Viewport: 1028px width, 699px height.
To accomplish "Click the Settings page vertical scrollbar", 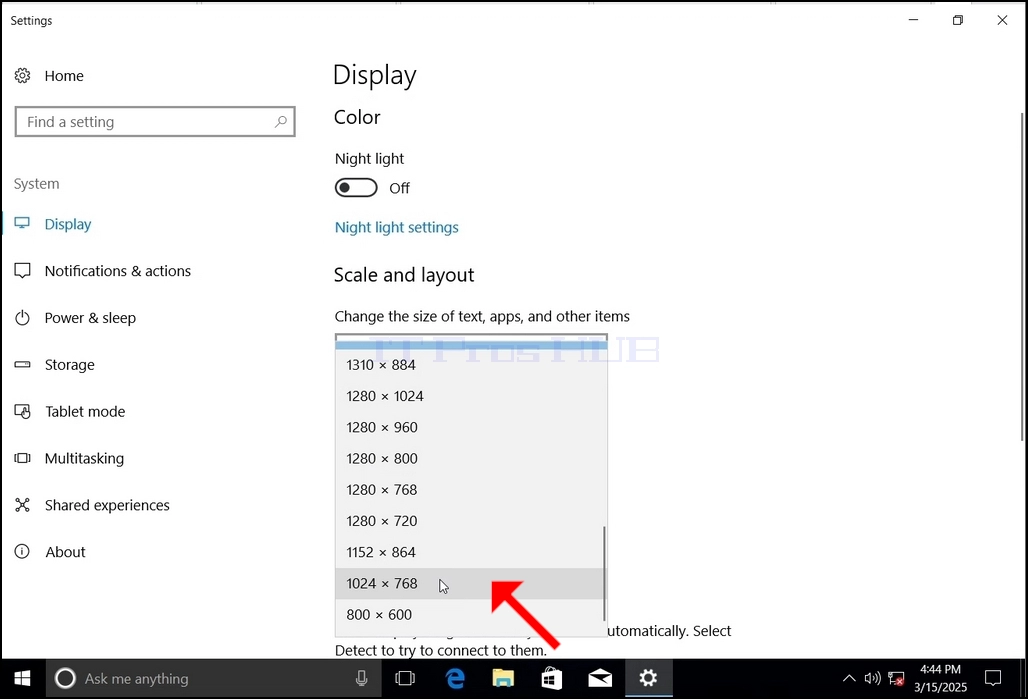I will tap(1023, 275).
